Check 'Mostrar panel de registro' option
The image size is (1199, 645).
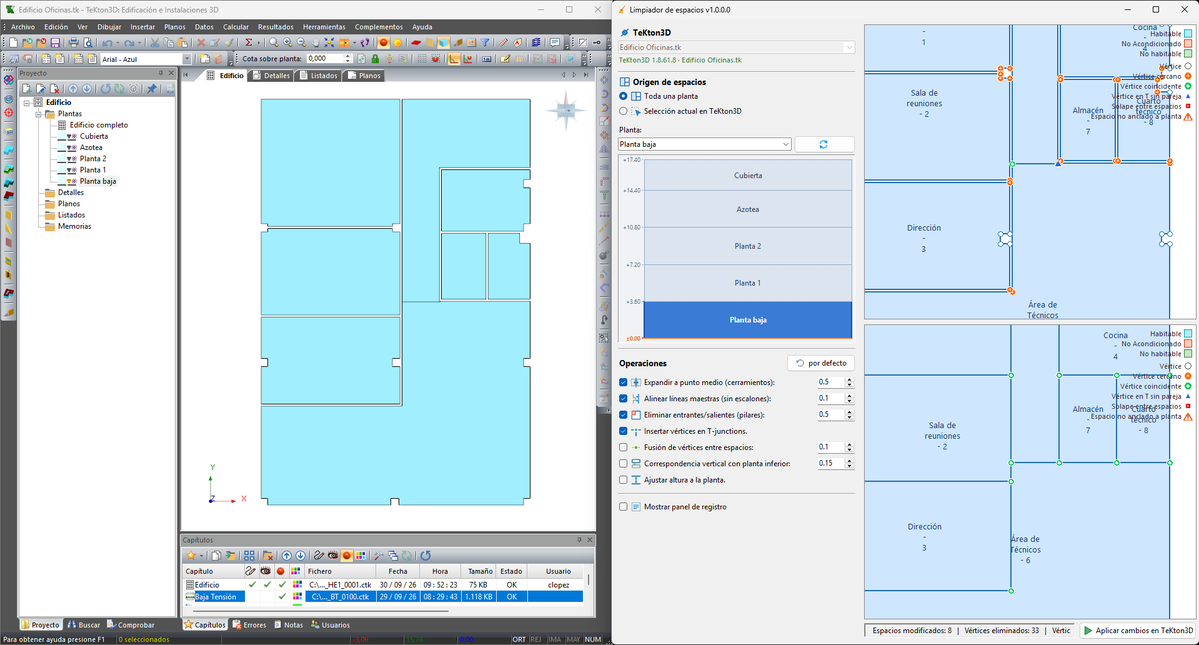pyautogui.click(x=623, y=507)
